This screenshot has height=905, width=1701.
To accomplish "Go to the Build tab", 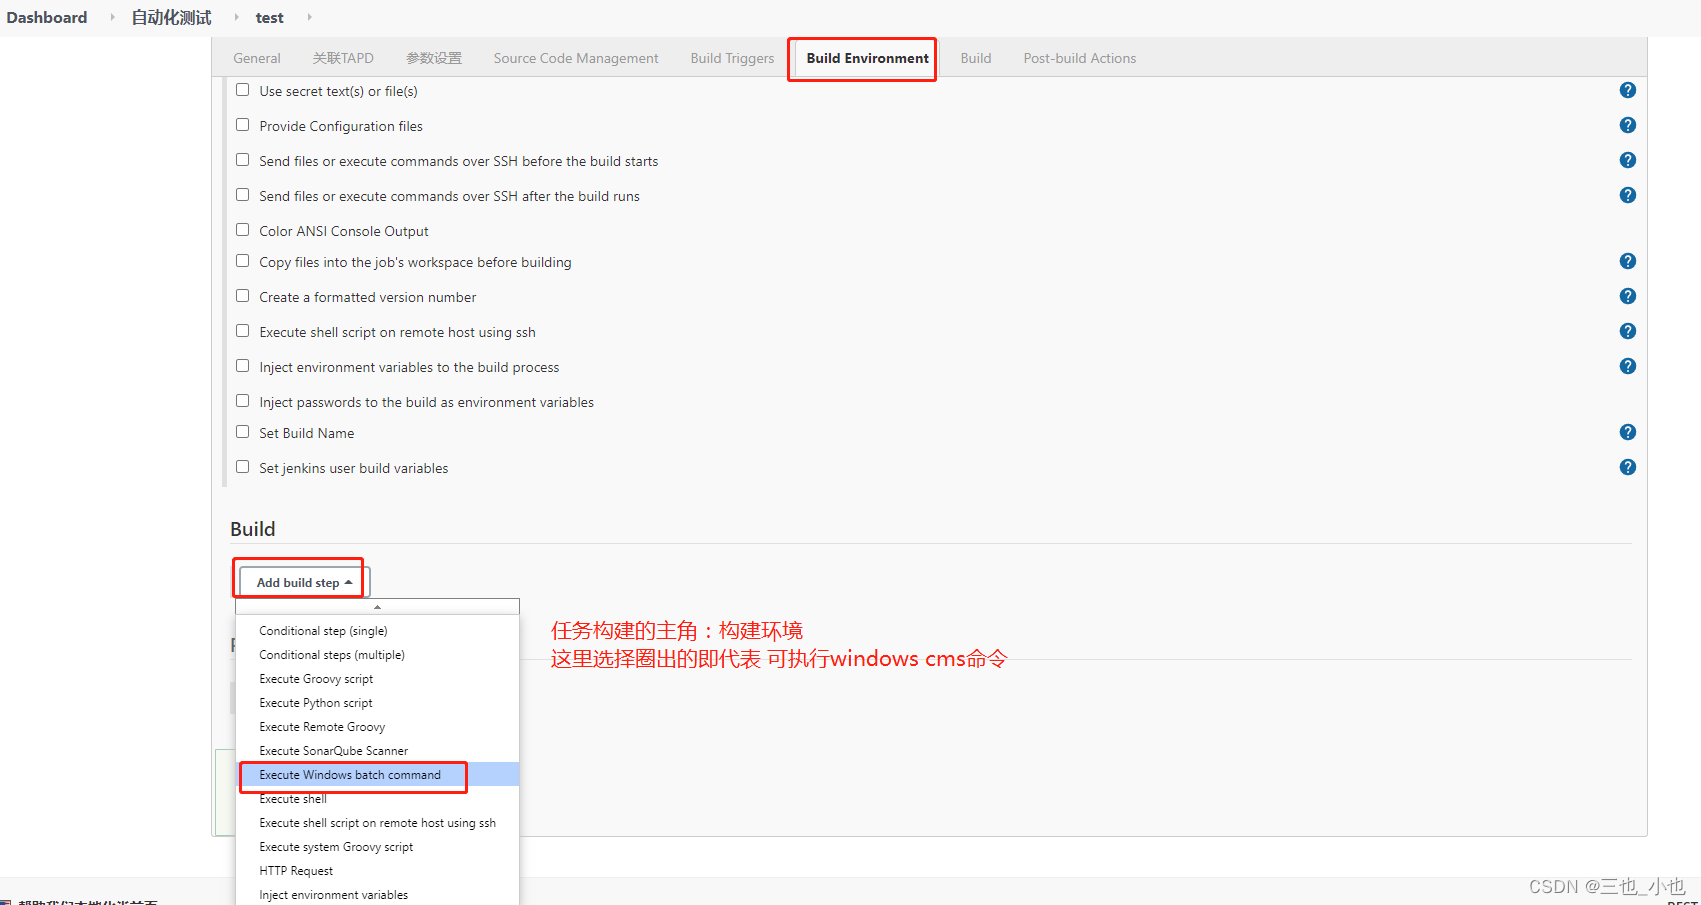I will click(976, 58).
